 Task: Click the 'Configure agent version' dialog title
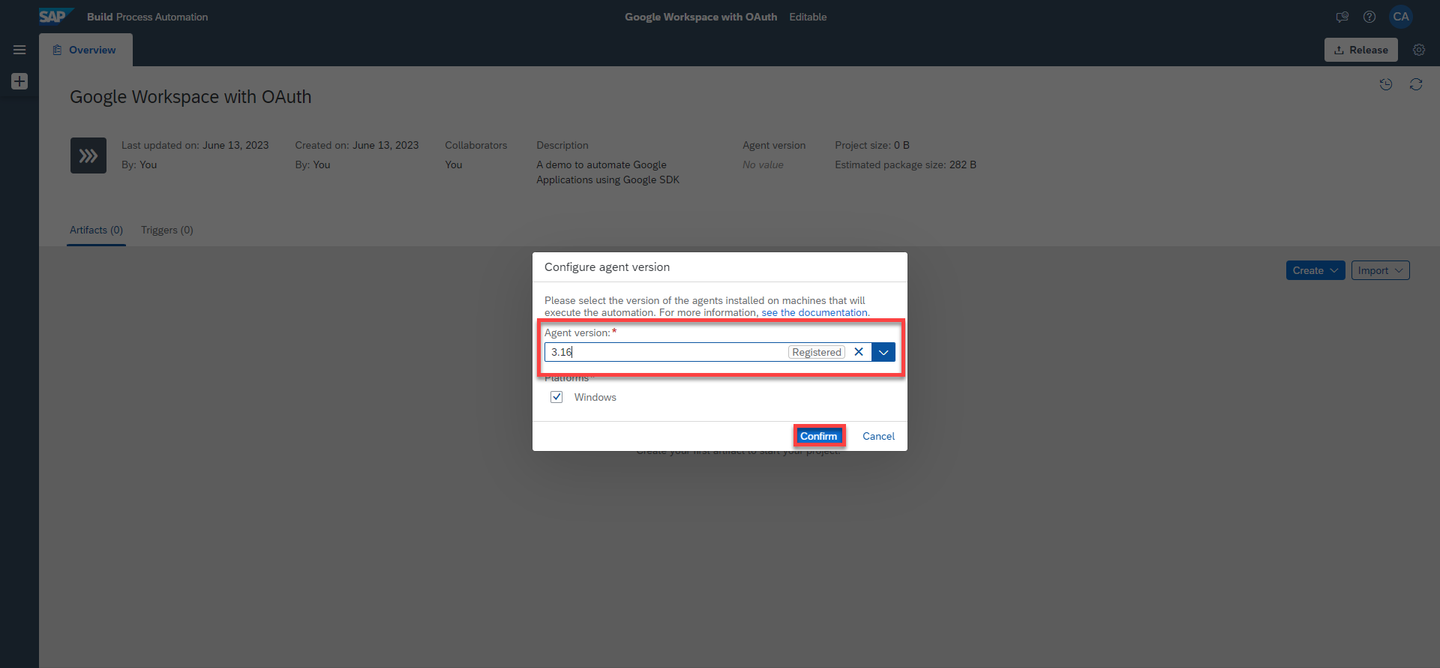point(607,267)
